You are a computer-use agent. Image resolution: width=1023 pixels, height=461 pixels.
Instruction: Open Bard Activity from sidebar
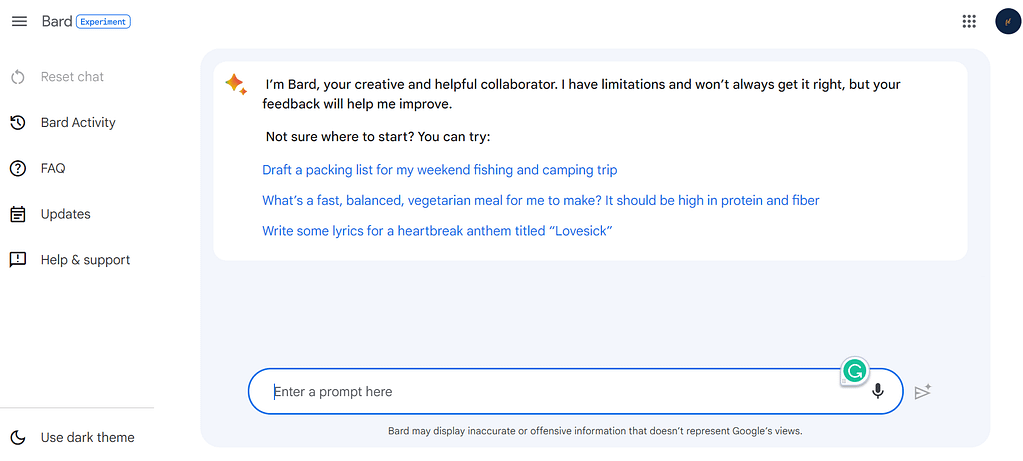[78, 123]
